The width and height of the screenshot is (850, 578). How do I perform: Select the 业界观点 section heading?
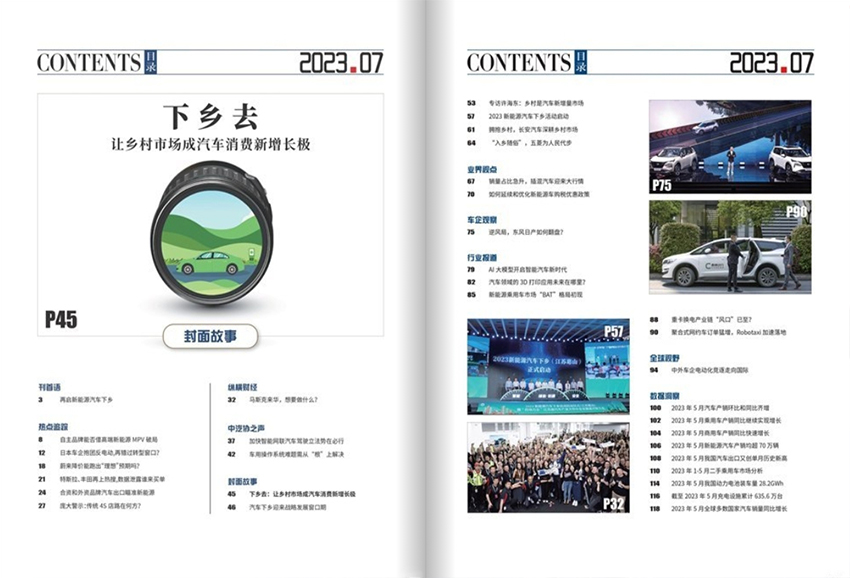click(482, 170)
